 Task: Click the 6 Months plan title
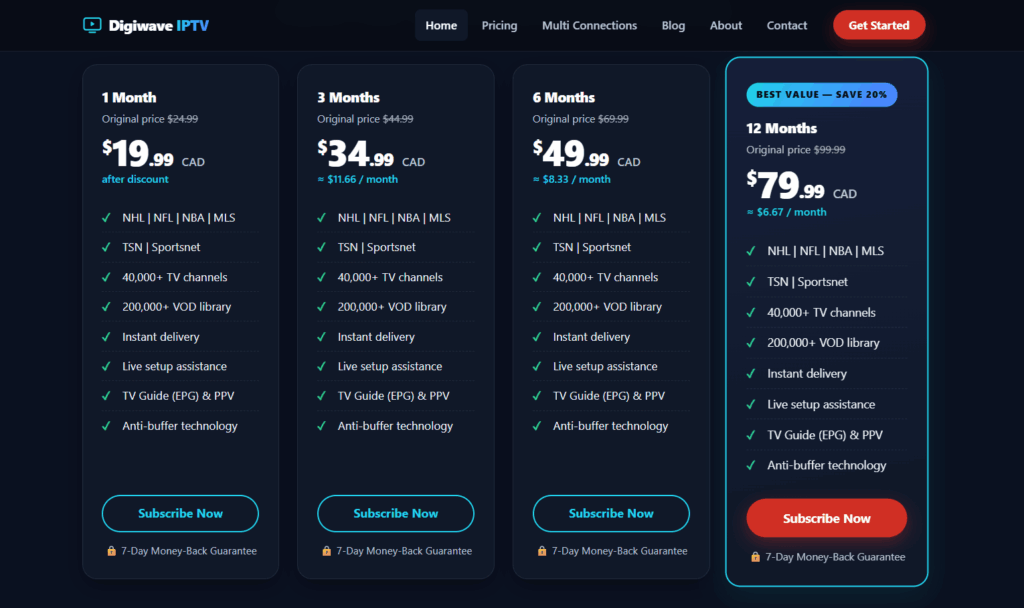point(564,97)
